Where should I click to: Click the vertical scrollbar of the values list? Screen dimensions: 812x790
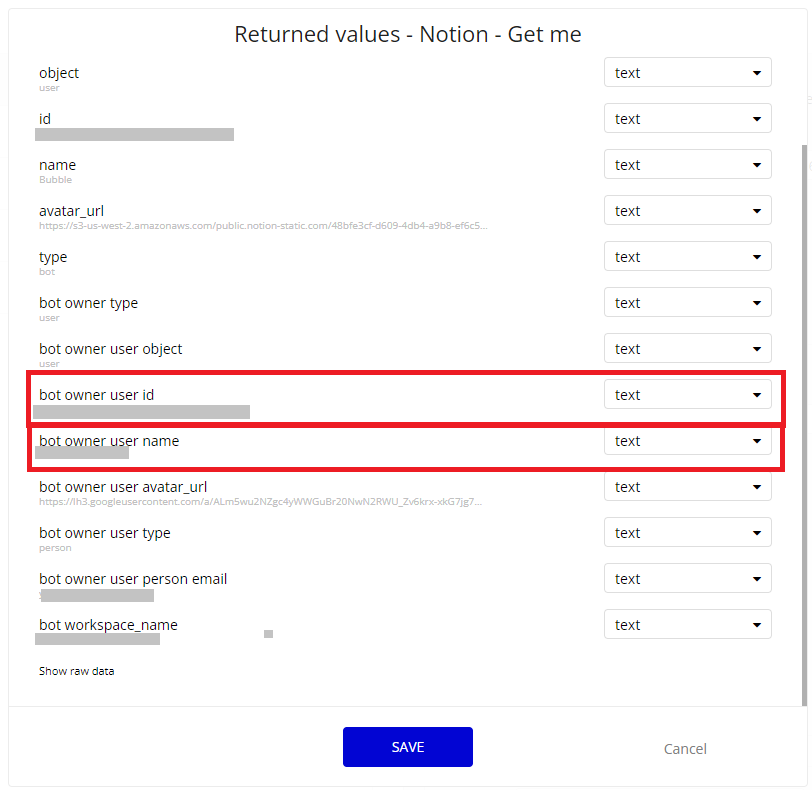(x=804, y=425)
